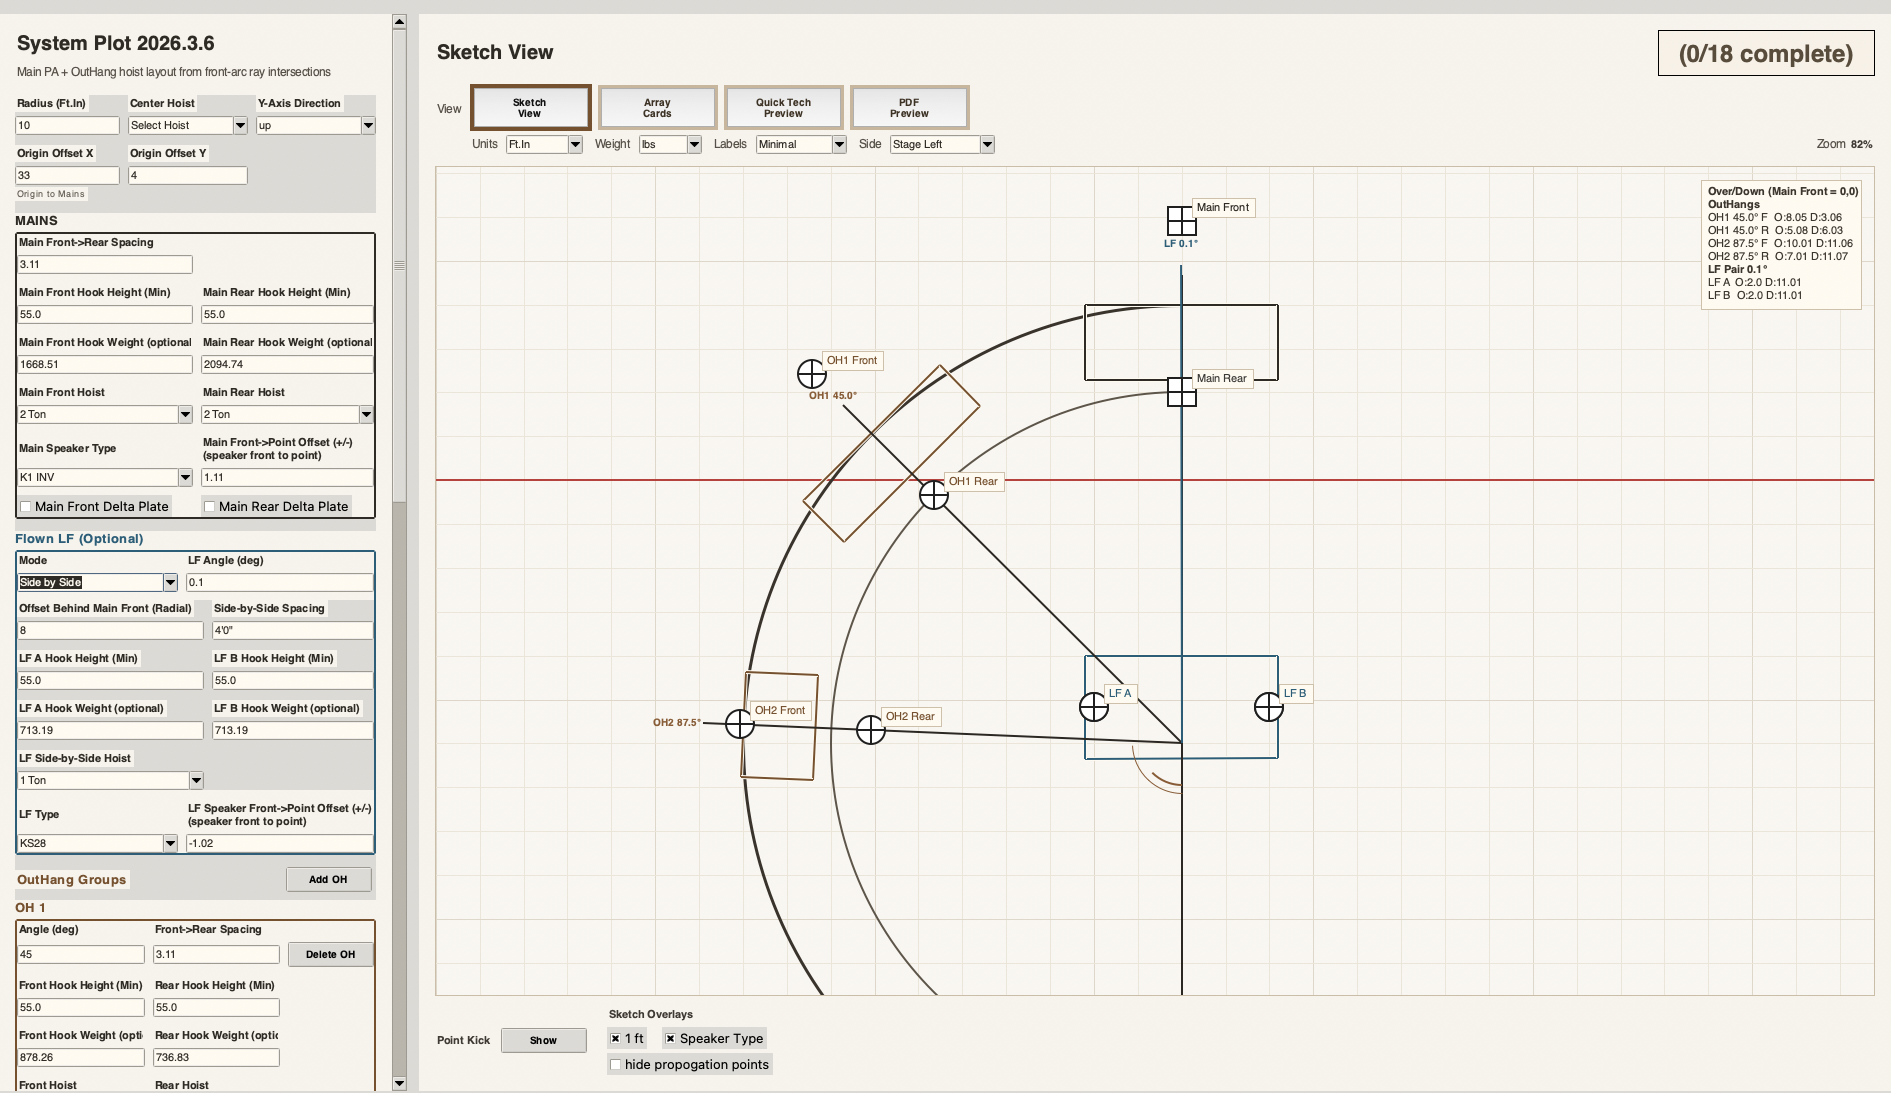Click the Point Kick Show button
This screenshot has height=1093, width=1891.
543,1040
